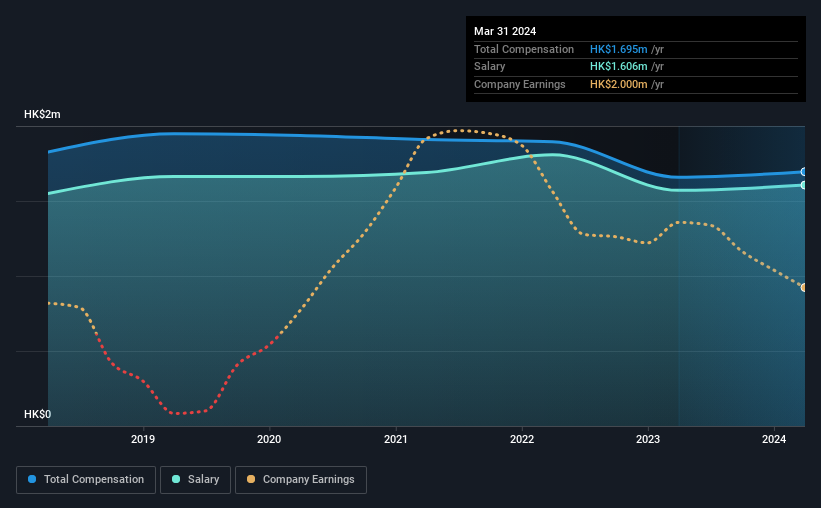Screen dimensions: 821x508
Task: Click the blue Total Compensation end marker
Action: 804,172
